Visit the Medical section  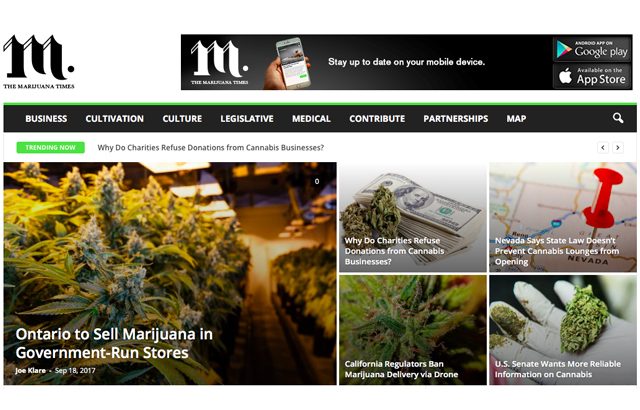pos(311,119)
